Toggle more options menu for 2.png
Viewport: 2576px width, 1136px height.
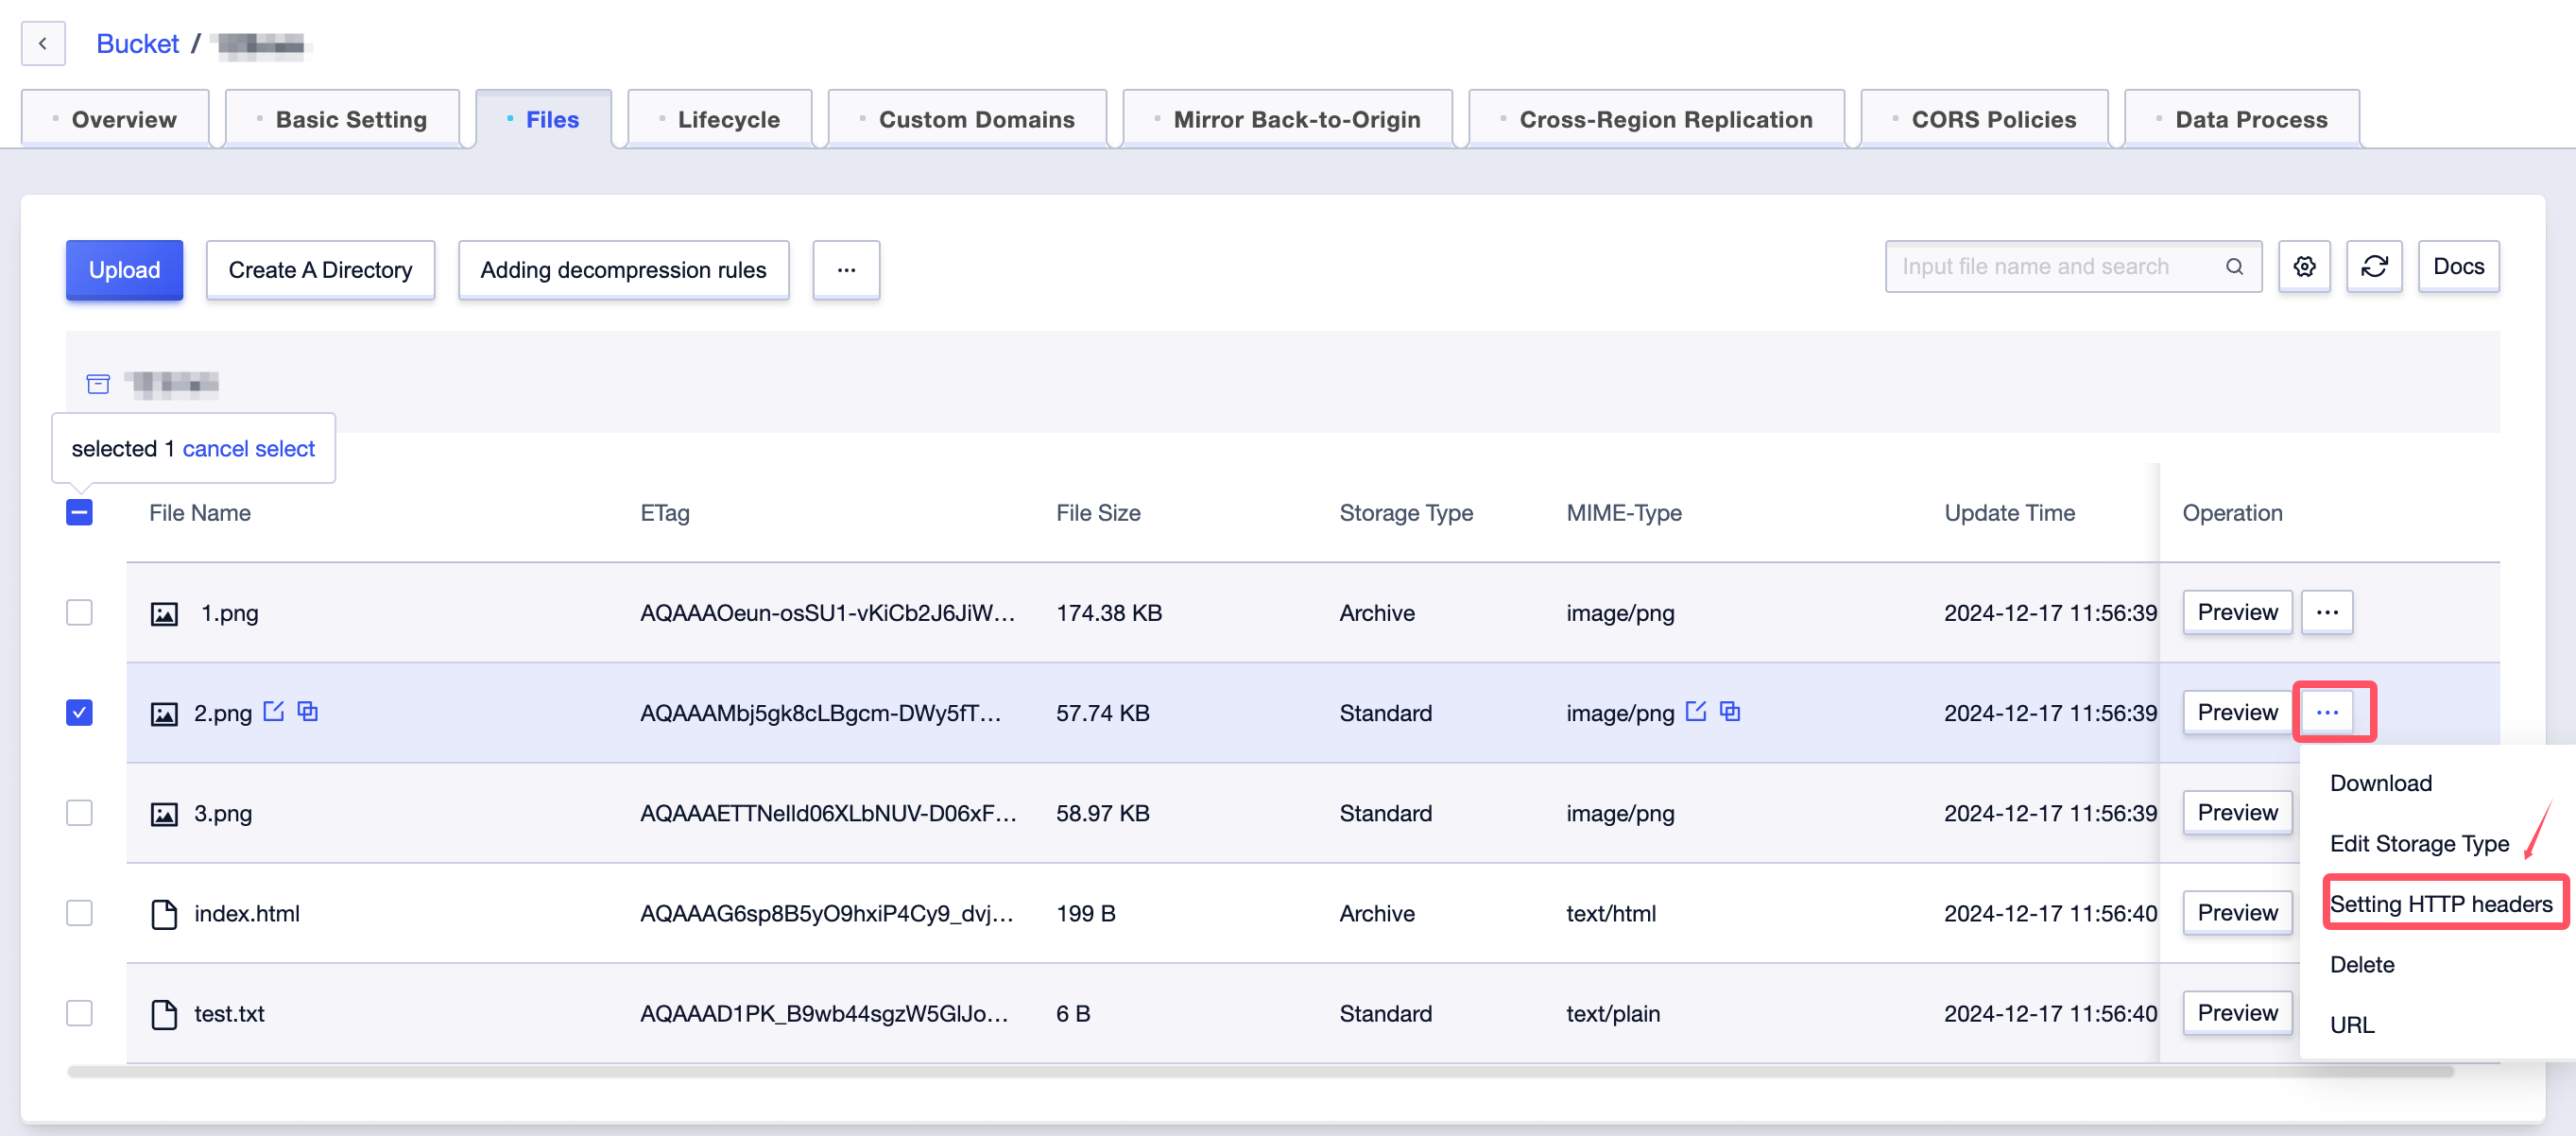(2327, 712)
